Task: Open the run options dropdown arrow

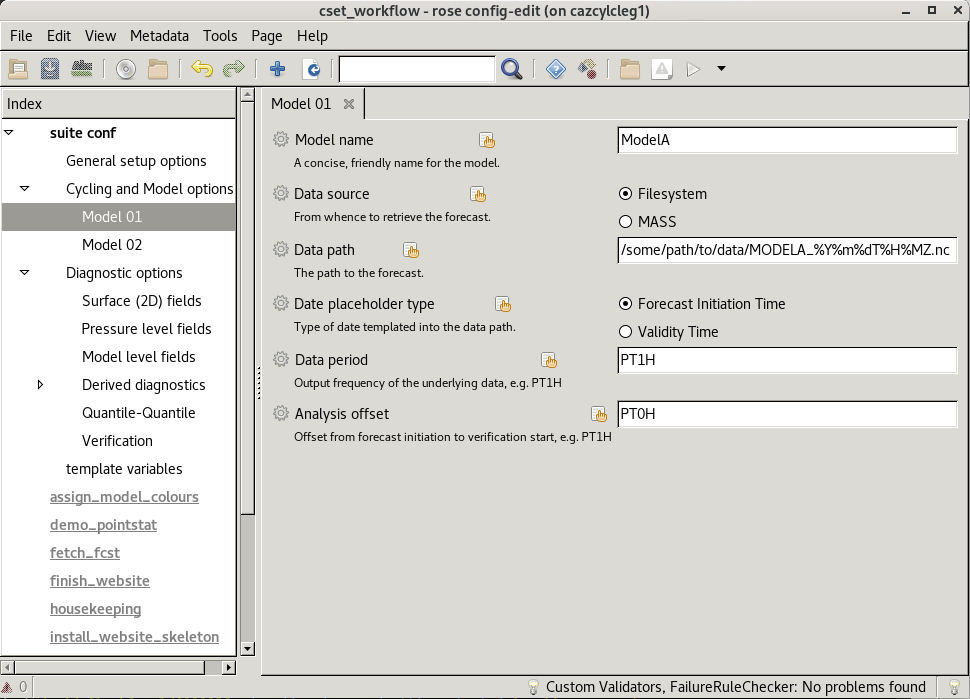Action: (721, 69)
